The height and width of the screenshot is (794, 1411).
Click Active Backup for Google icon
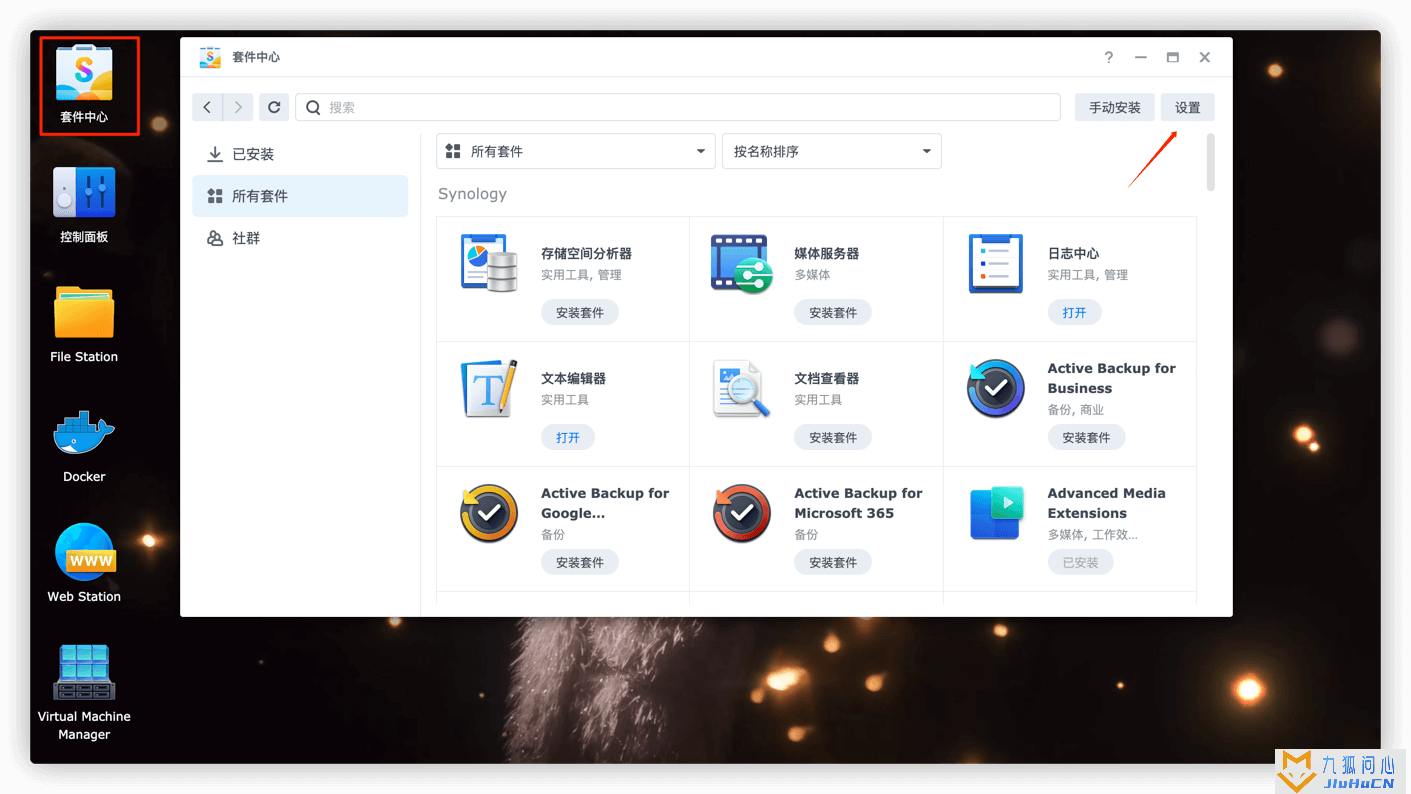click(x=489, y=513)
